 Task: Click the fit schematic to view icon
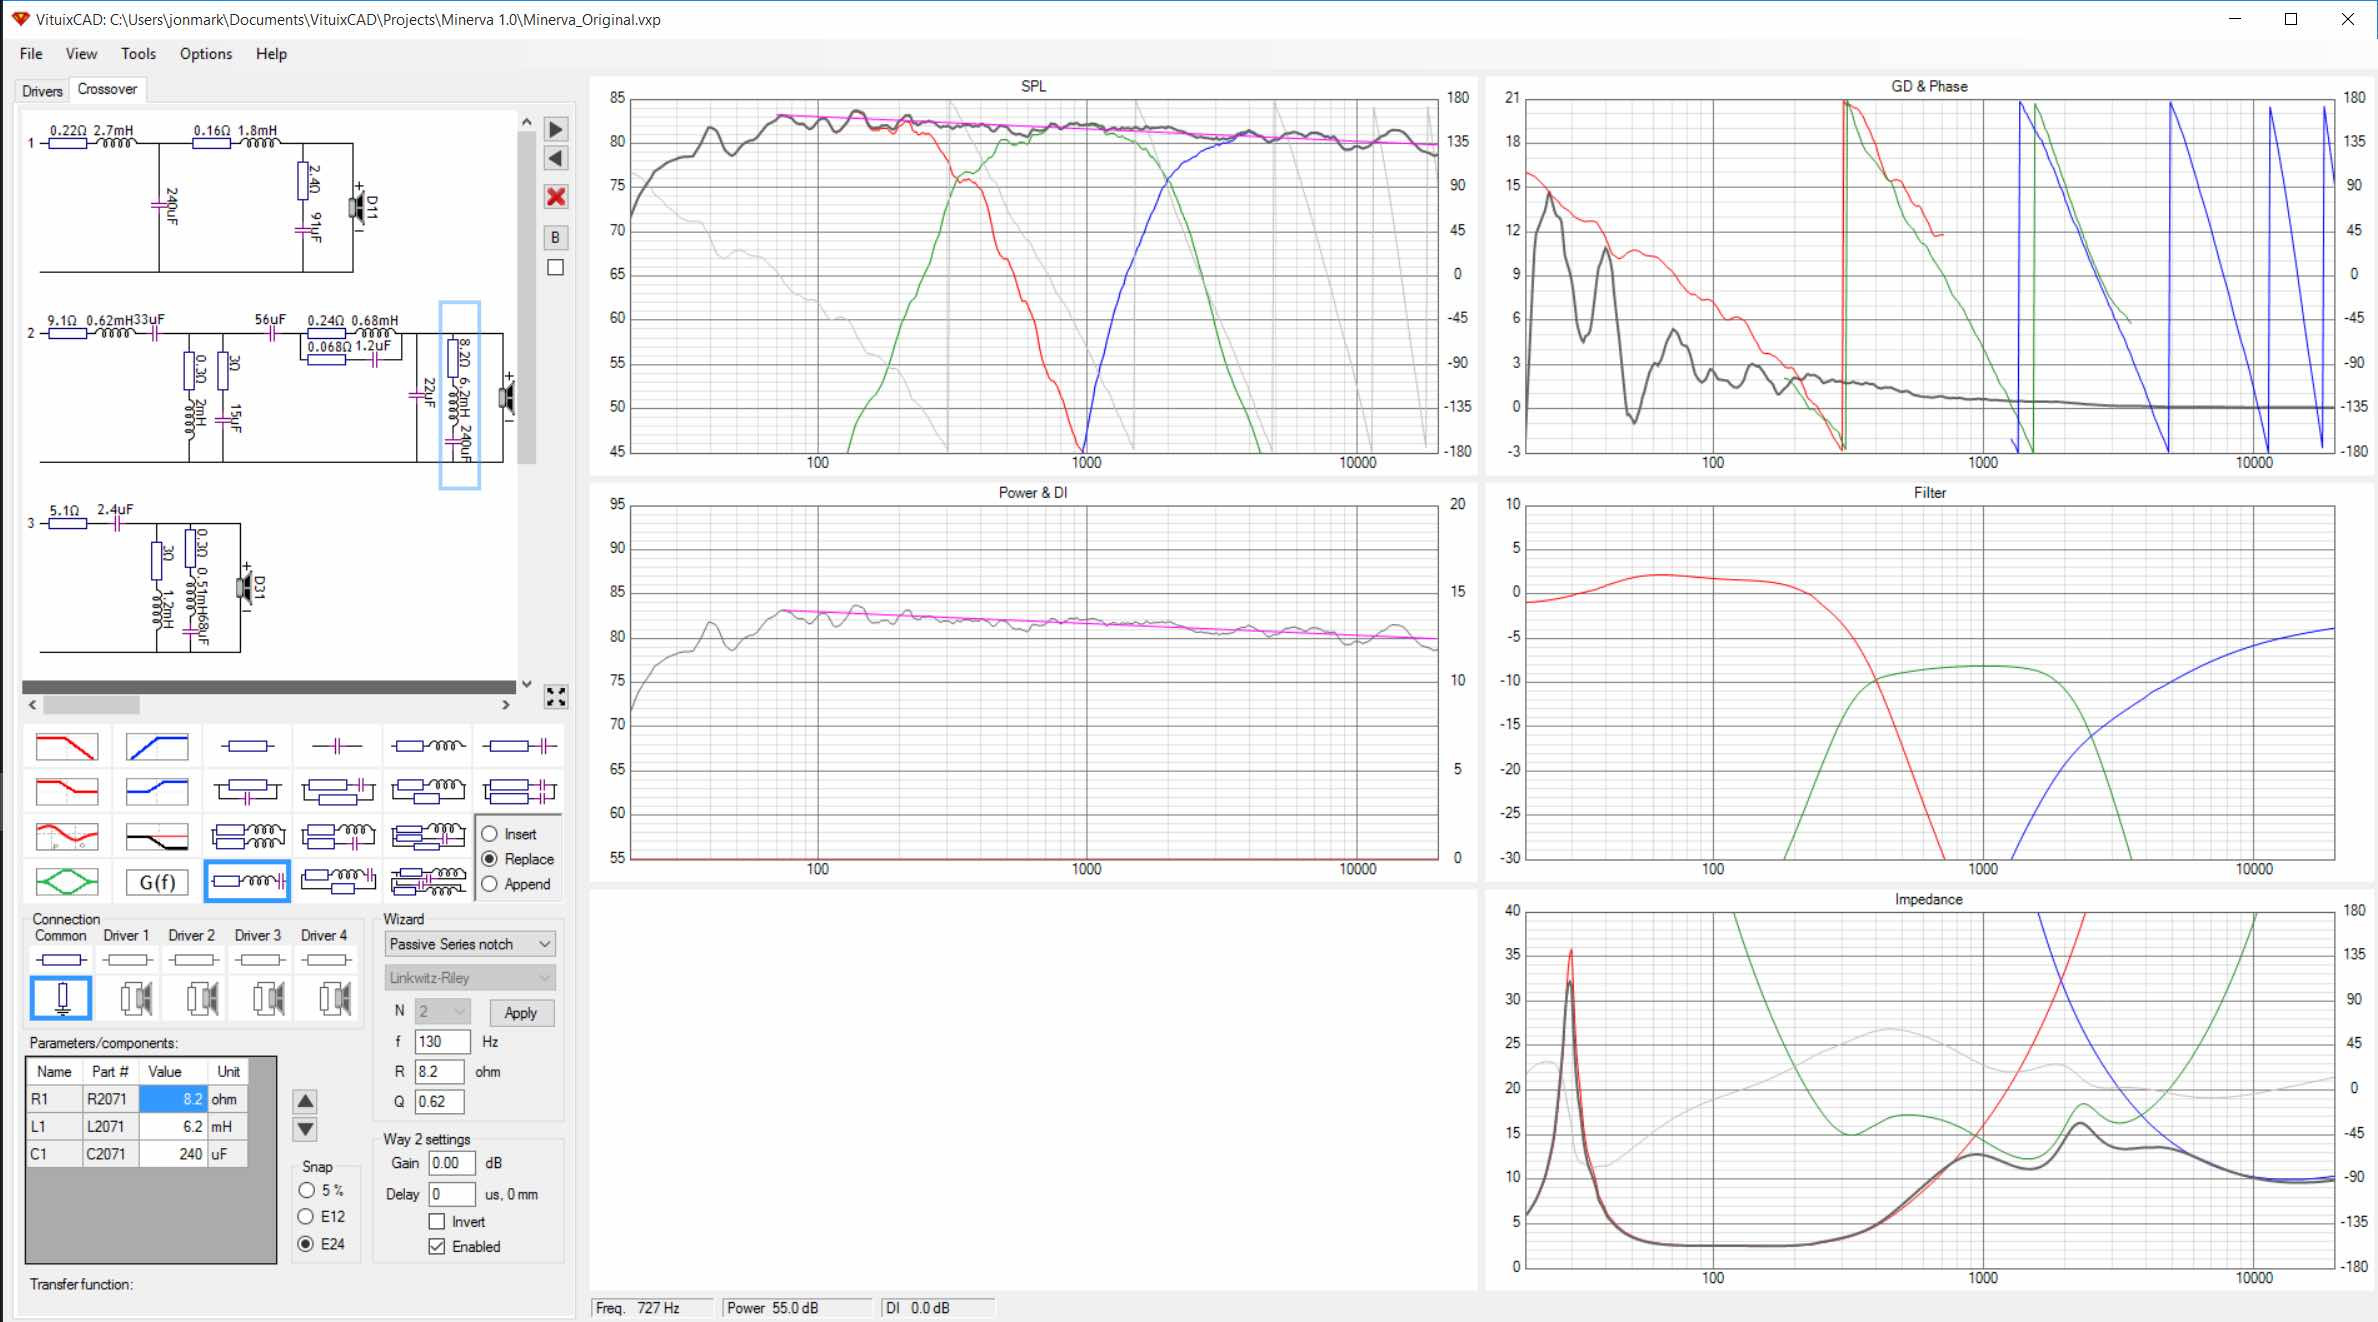[556, 697]
